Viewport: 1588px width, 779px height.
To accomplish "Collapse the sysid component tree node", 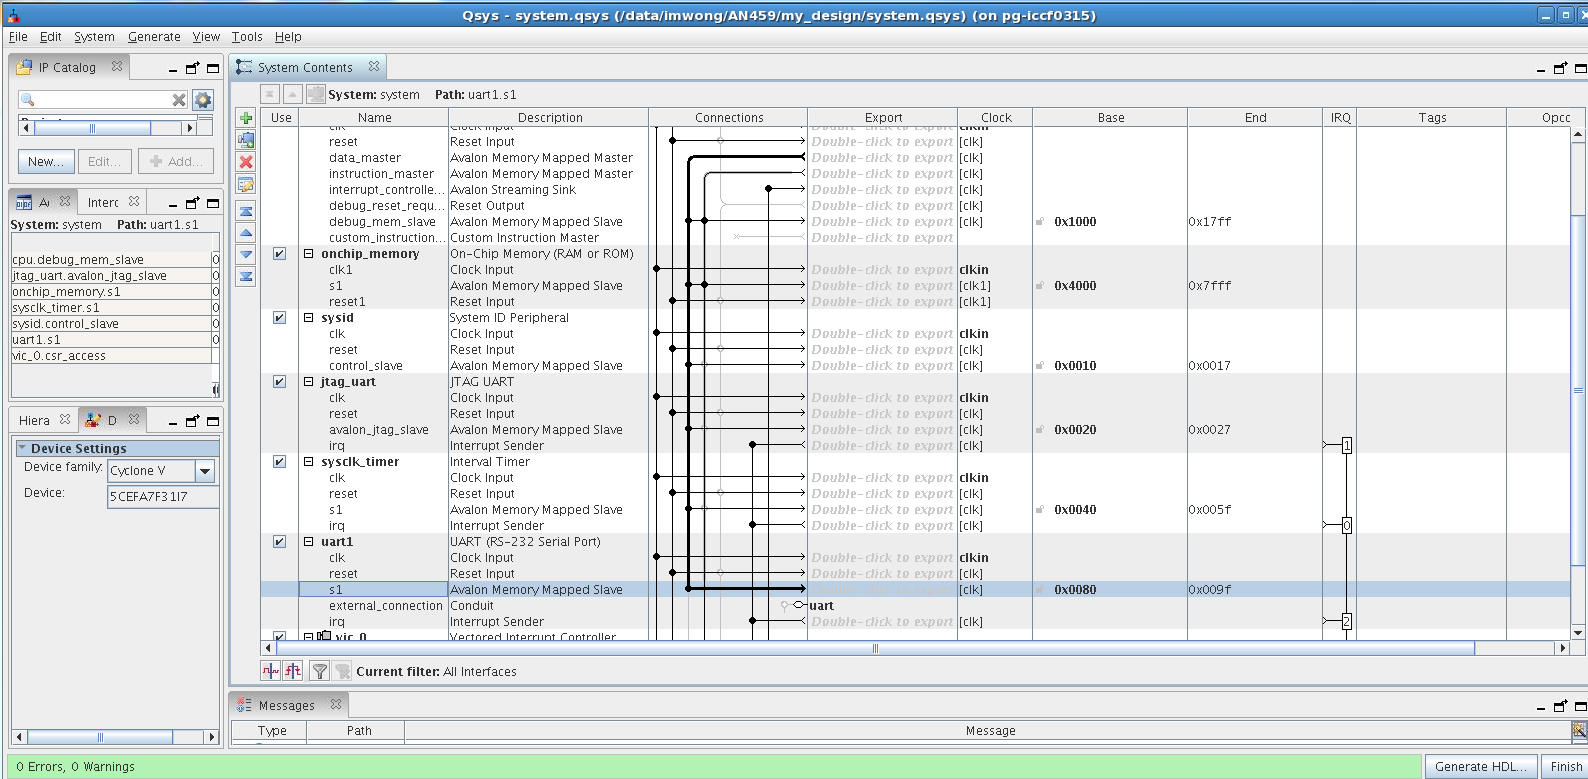I will click(x=309, y=318).
